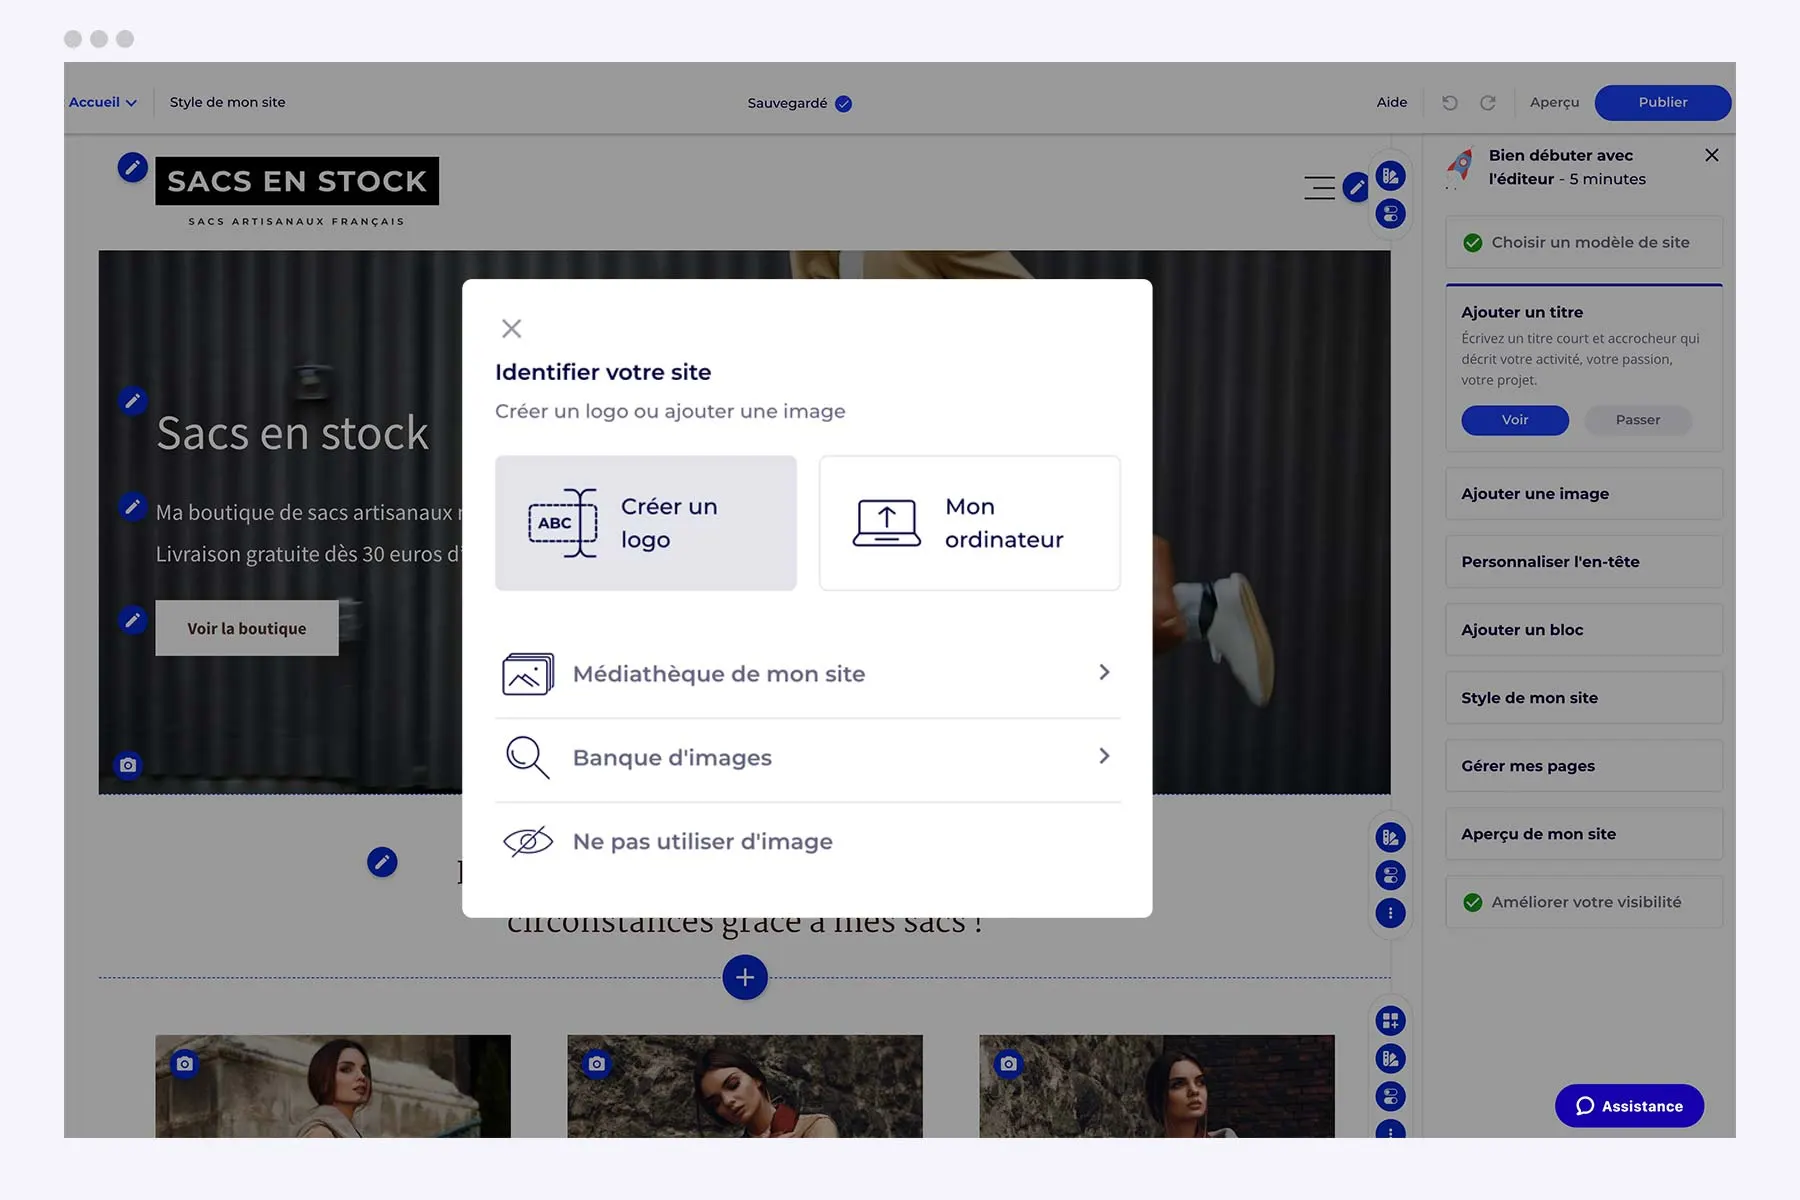The width and height of the screenshot is (1800, 1200).
Task: Click the 'Voir la boutique' button
Action: click(x=247, y=628)
